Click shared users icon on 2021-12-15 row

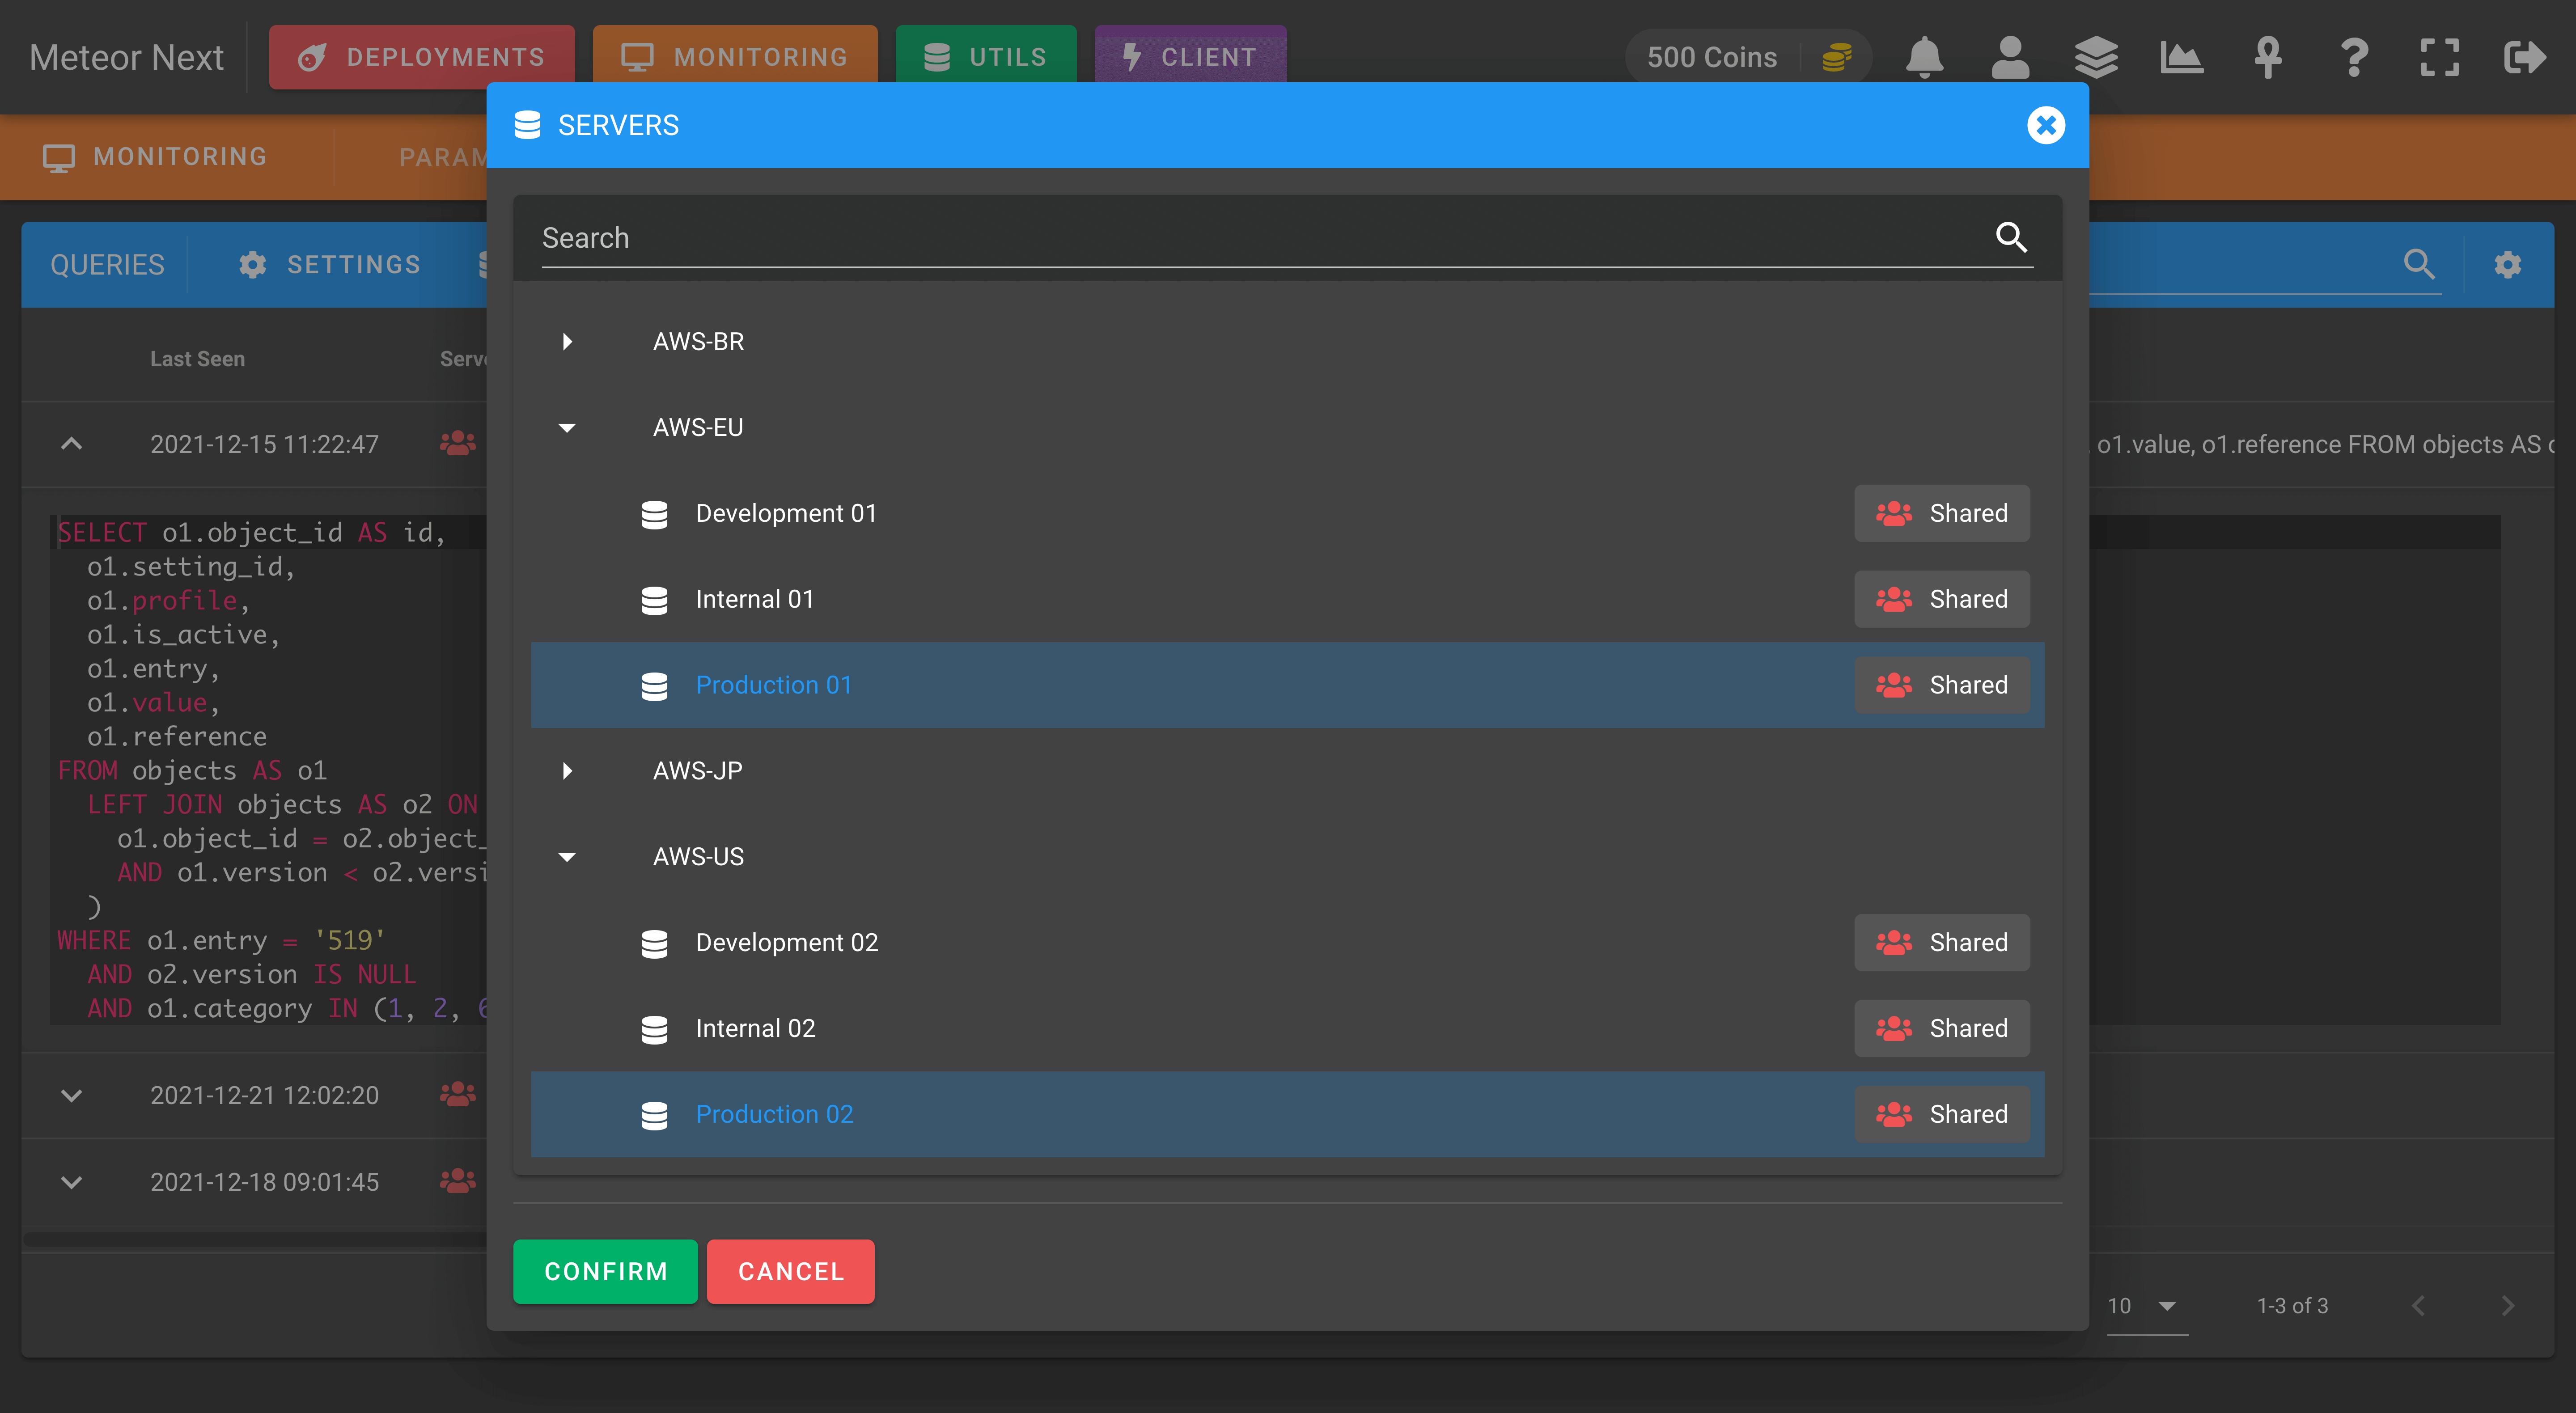tap(458, 443)
